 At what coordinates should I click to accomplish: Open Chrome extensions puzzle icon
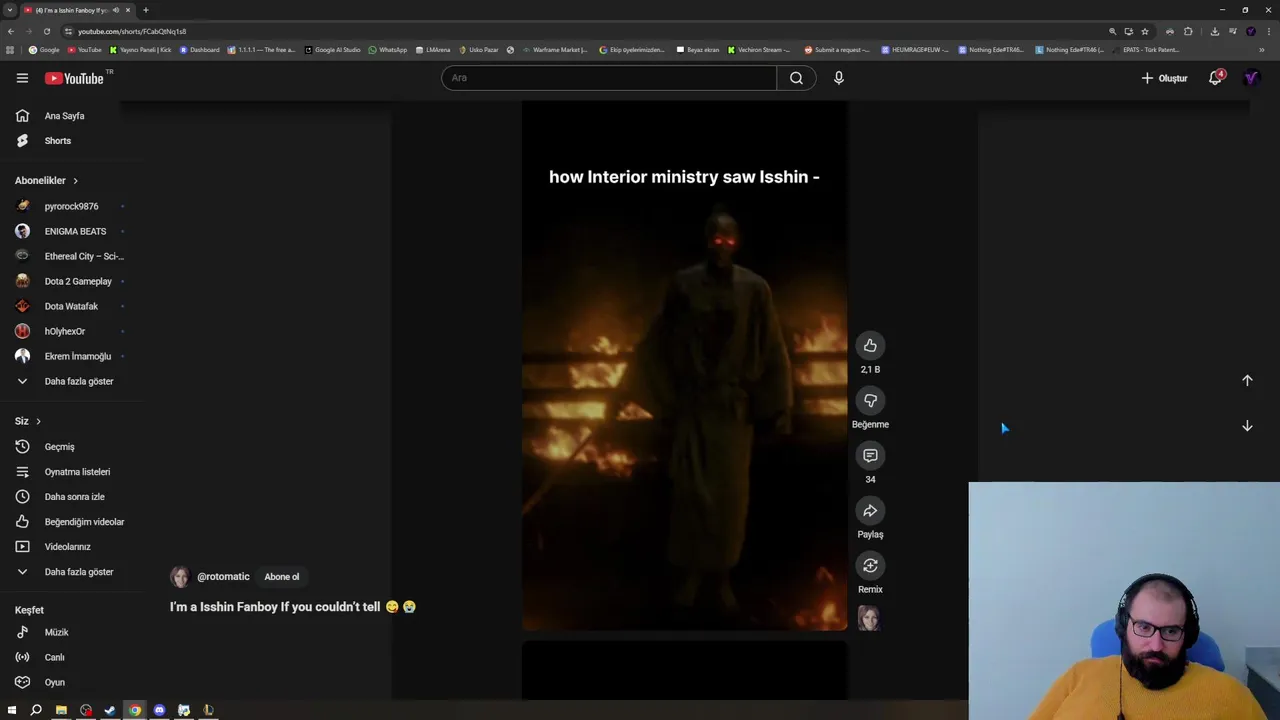(1188, 31)
